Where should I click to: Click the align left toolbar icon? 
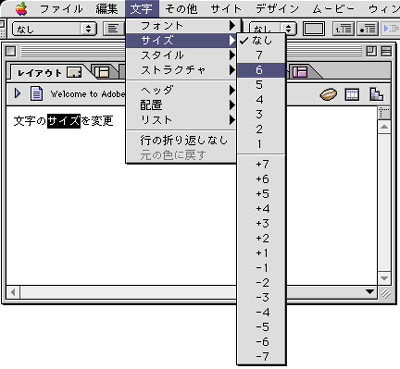(x=113, y=29)
